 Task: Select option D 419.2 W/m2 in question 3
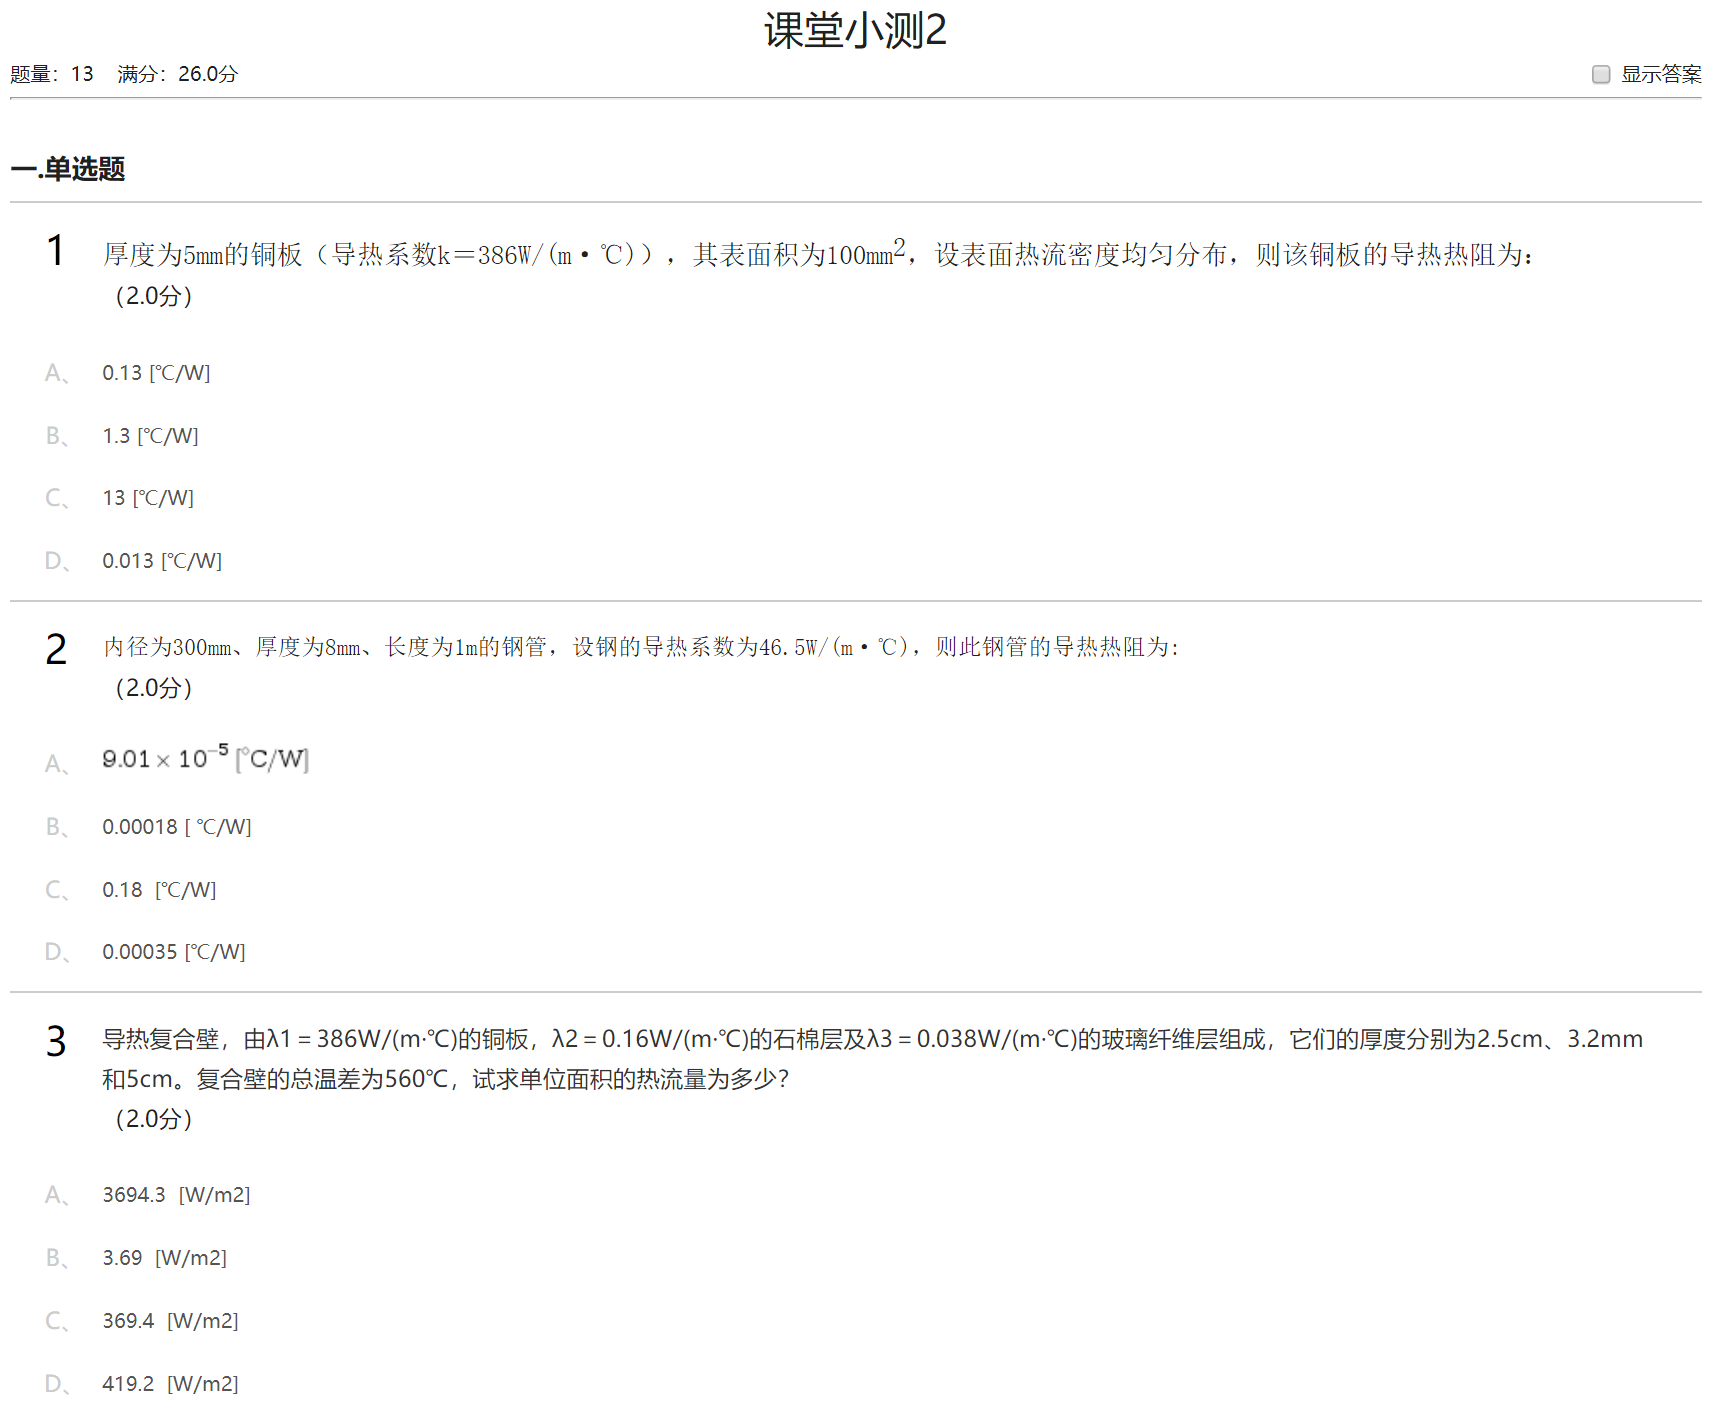[170, 1384]
